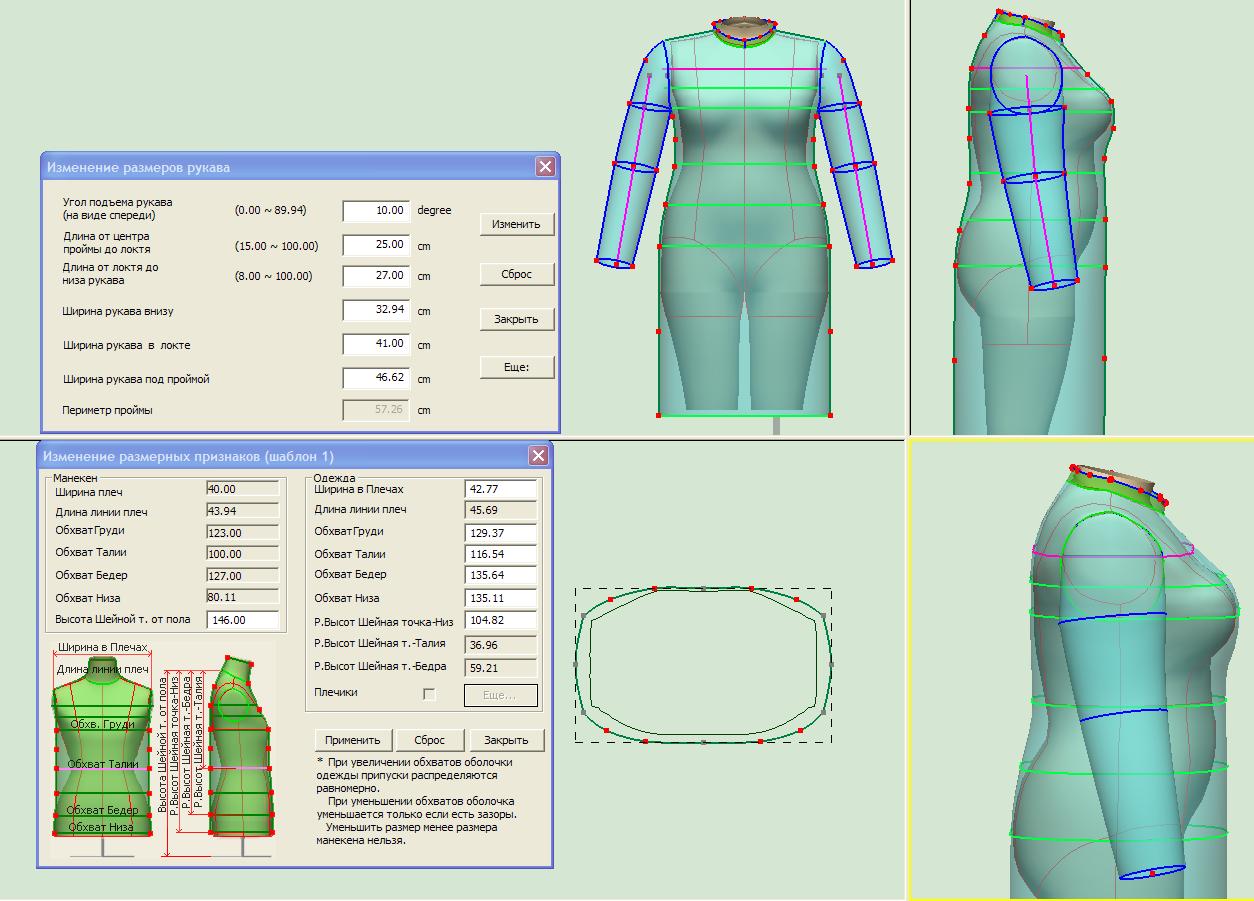
Task: Edit Ширина рукава внизу field 32.94
Action: 376,310
